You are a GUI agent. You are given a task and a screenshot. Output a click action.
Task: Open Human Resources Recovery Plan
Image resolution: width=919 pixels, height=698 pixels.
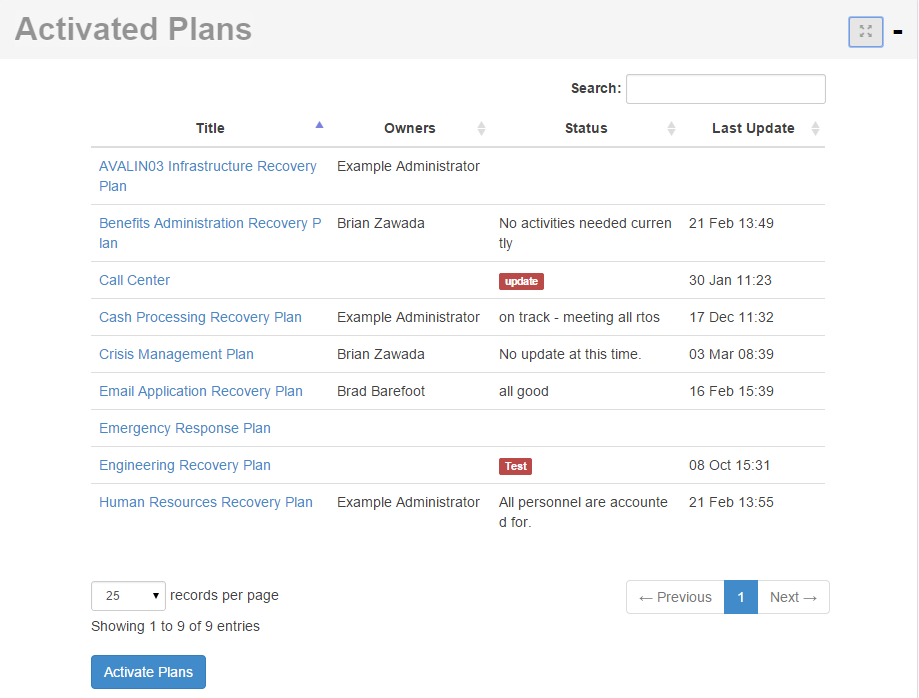[206, 502]
